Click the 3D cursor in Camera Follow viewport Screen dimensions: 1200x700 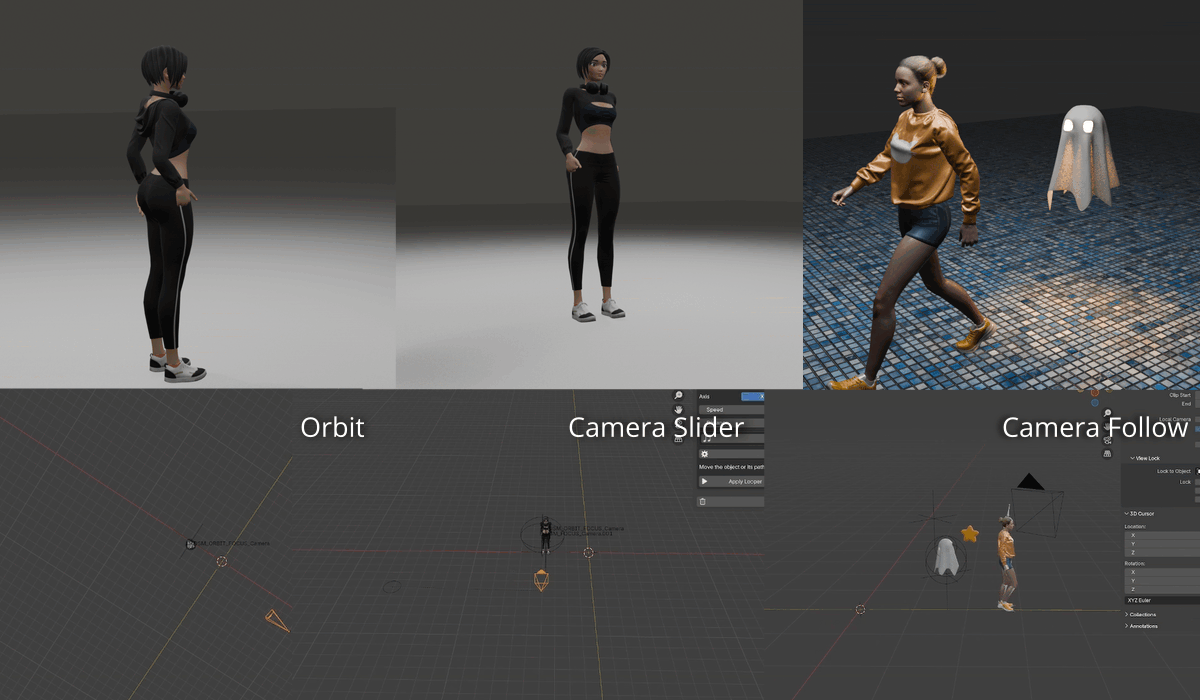[860, 609]
